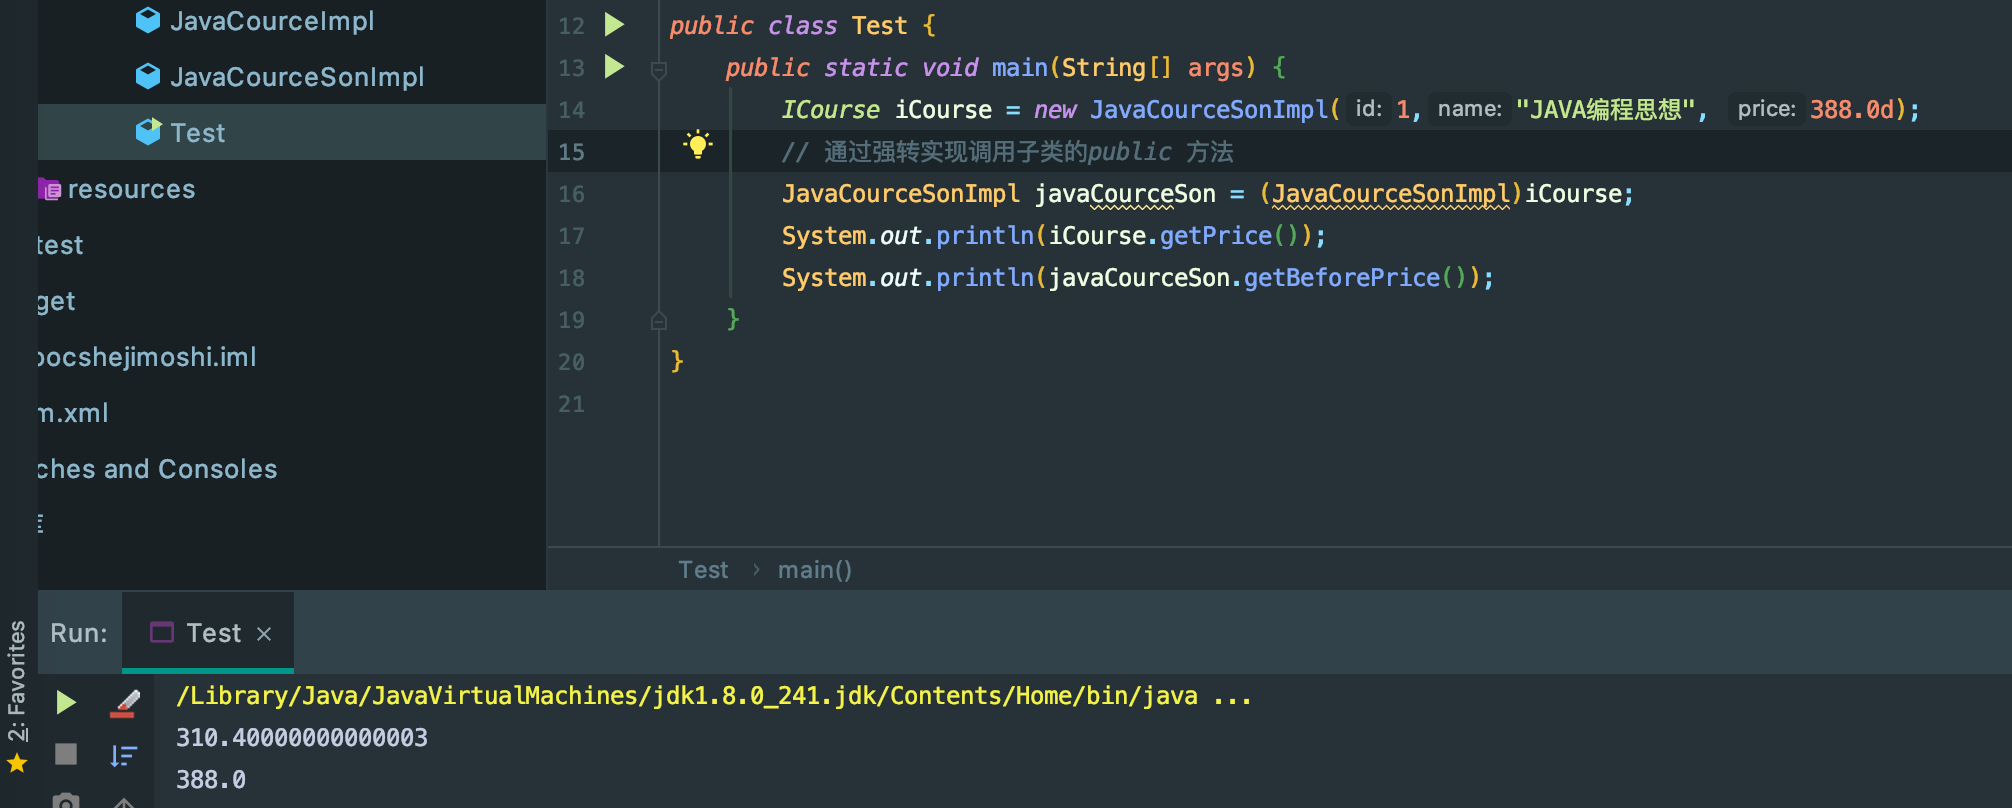The image size is (2012, 808).
Task: Click line number 17 in the gutter
Action: 571,236
